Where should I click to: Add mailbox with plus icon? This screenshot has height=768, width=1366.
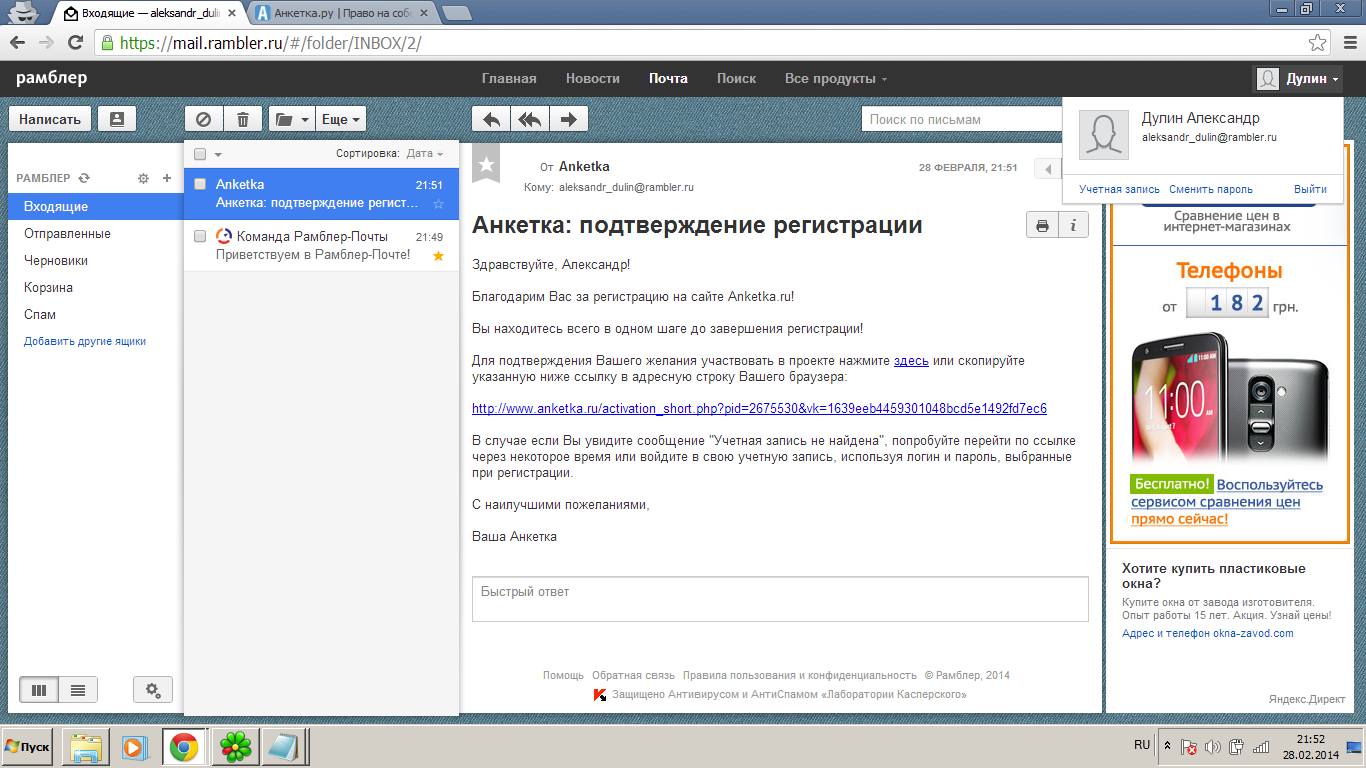coord(167,178)
